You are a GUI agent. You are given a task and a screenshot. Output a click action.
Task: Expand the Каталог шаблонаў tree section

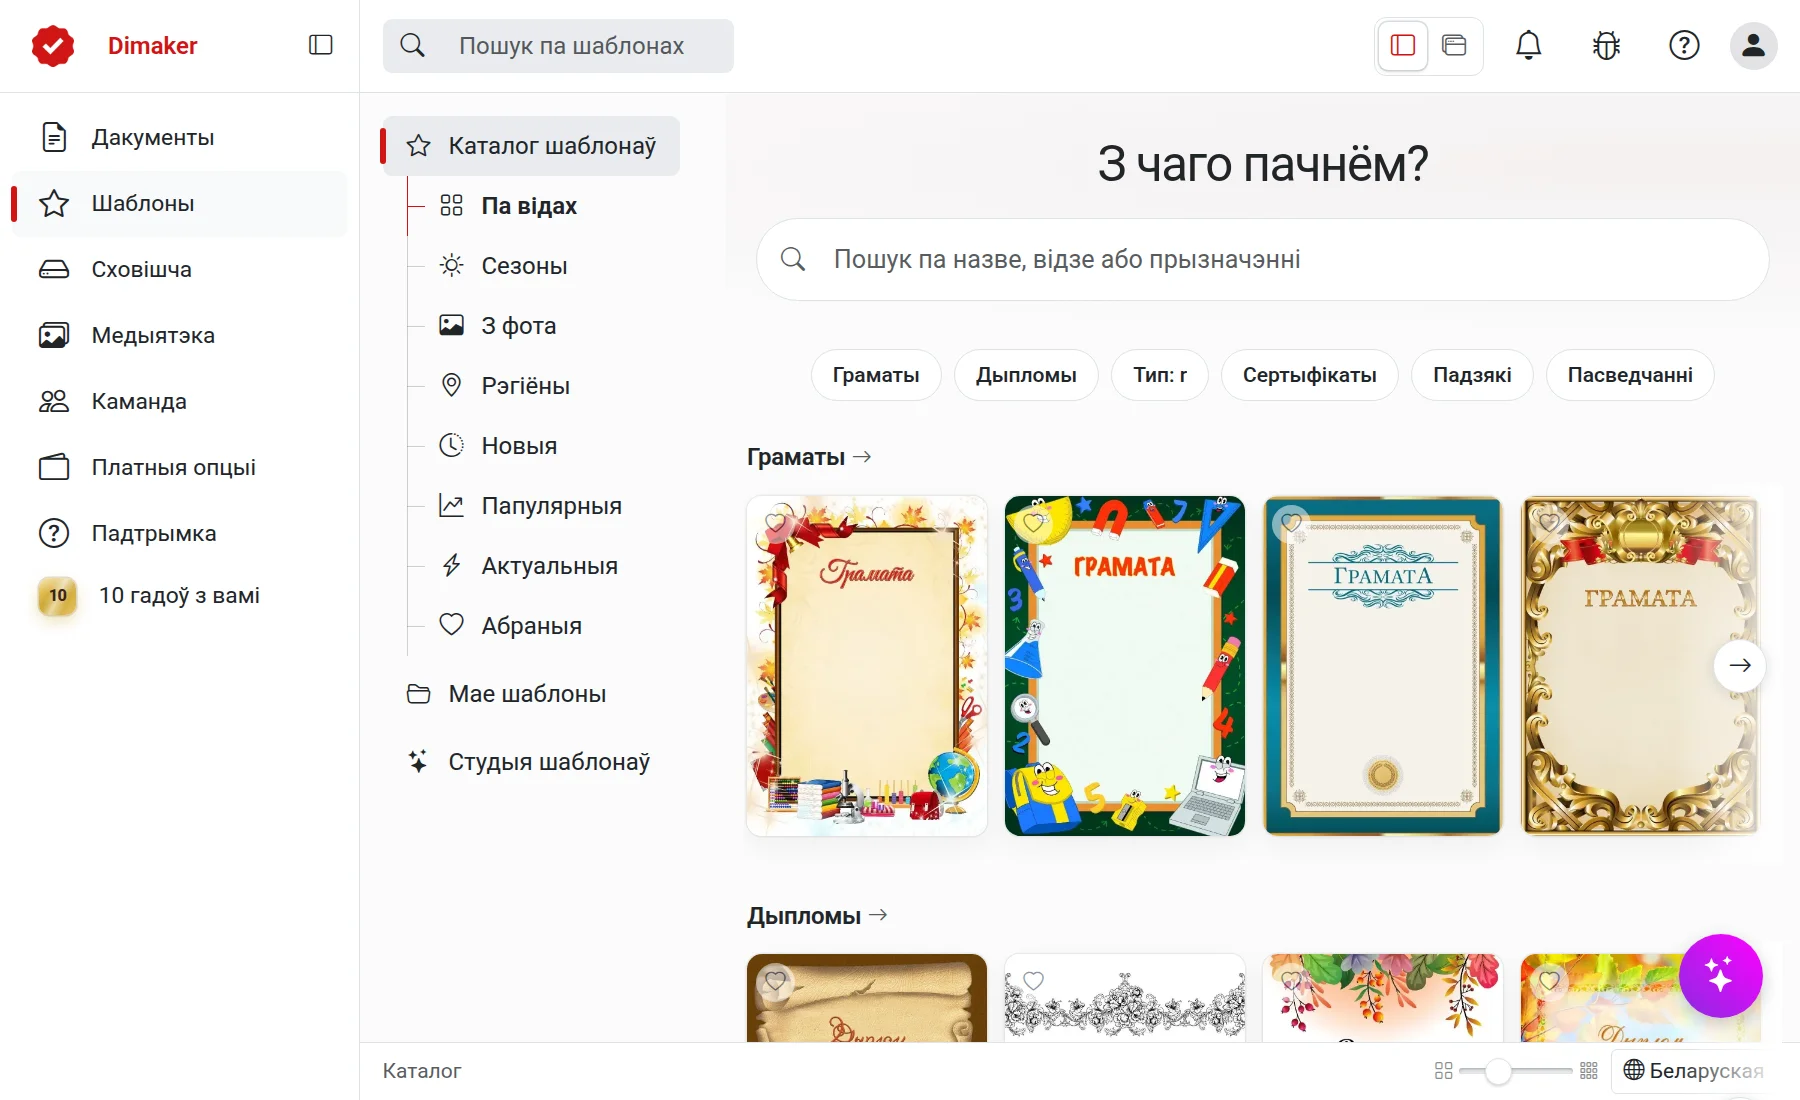coord(532,146)
